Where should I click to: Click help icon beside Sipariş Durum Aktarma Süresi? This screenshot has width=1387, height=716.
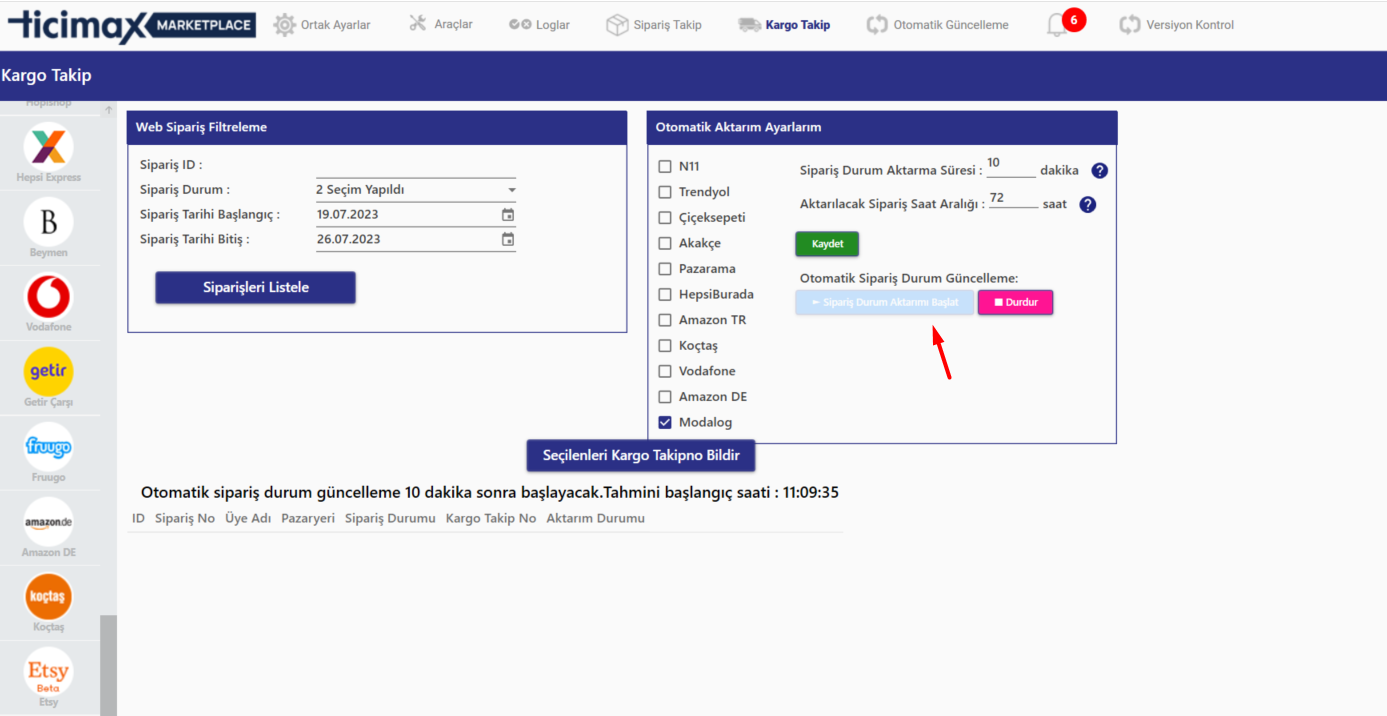[1100, 171]
